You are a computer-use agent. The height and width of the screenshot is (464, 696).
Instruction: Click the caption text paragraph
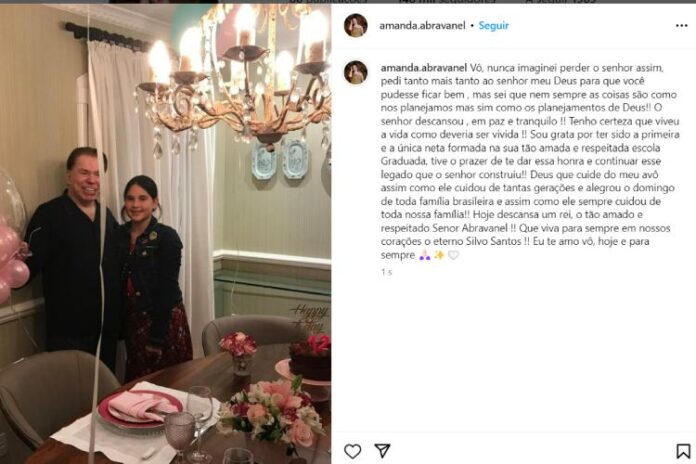[x=530, y=161]
